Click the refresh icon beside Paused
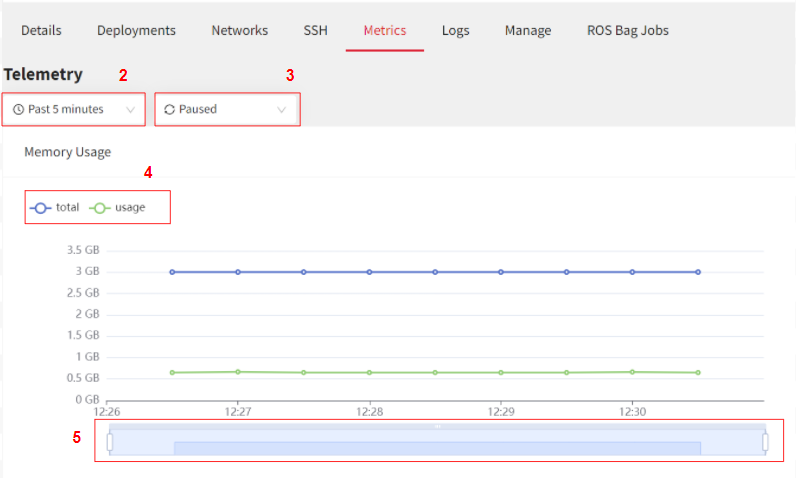The width and height of the screenshot is (796, 478). pyautogui.click(x=170, y=110)
